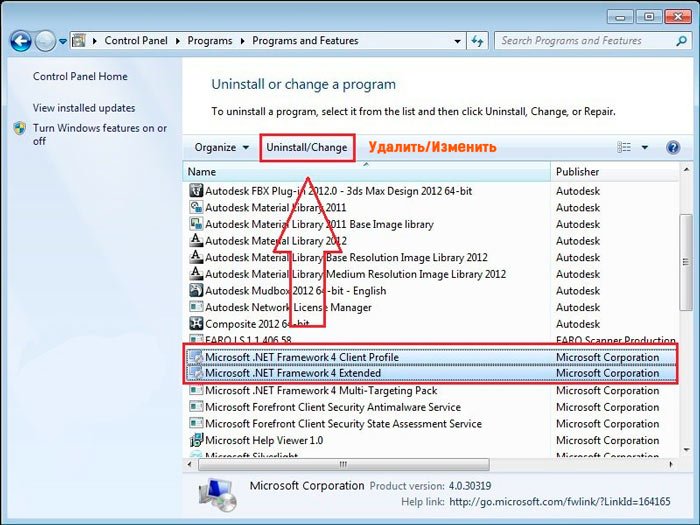Viewport: 700px width, 525px height.
Task: Select Autodesk Network License Manager entry
Action: click(288, 308)
